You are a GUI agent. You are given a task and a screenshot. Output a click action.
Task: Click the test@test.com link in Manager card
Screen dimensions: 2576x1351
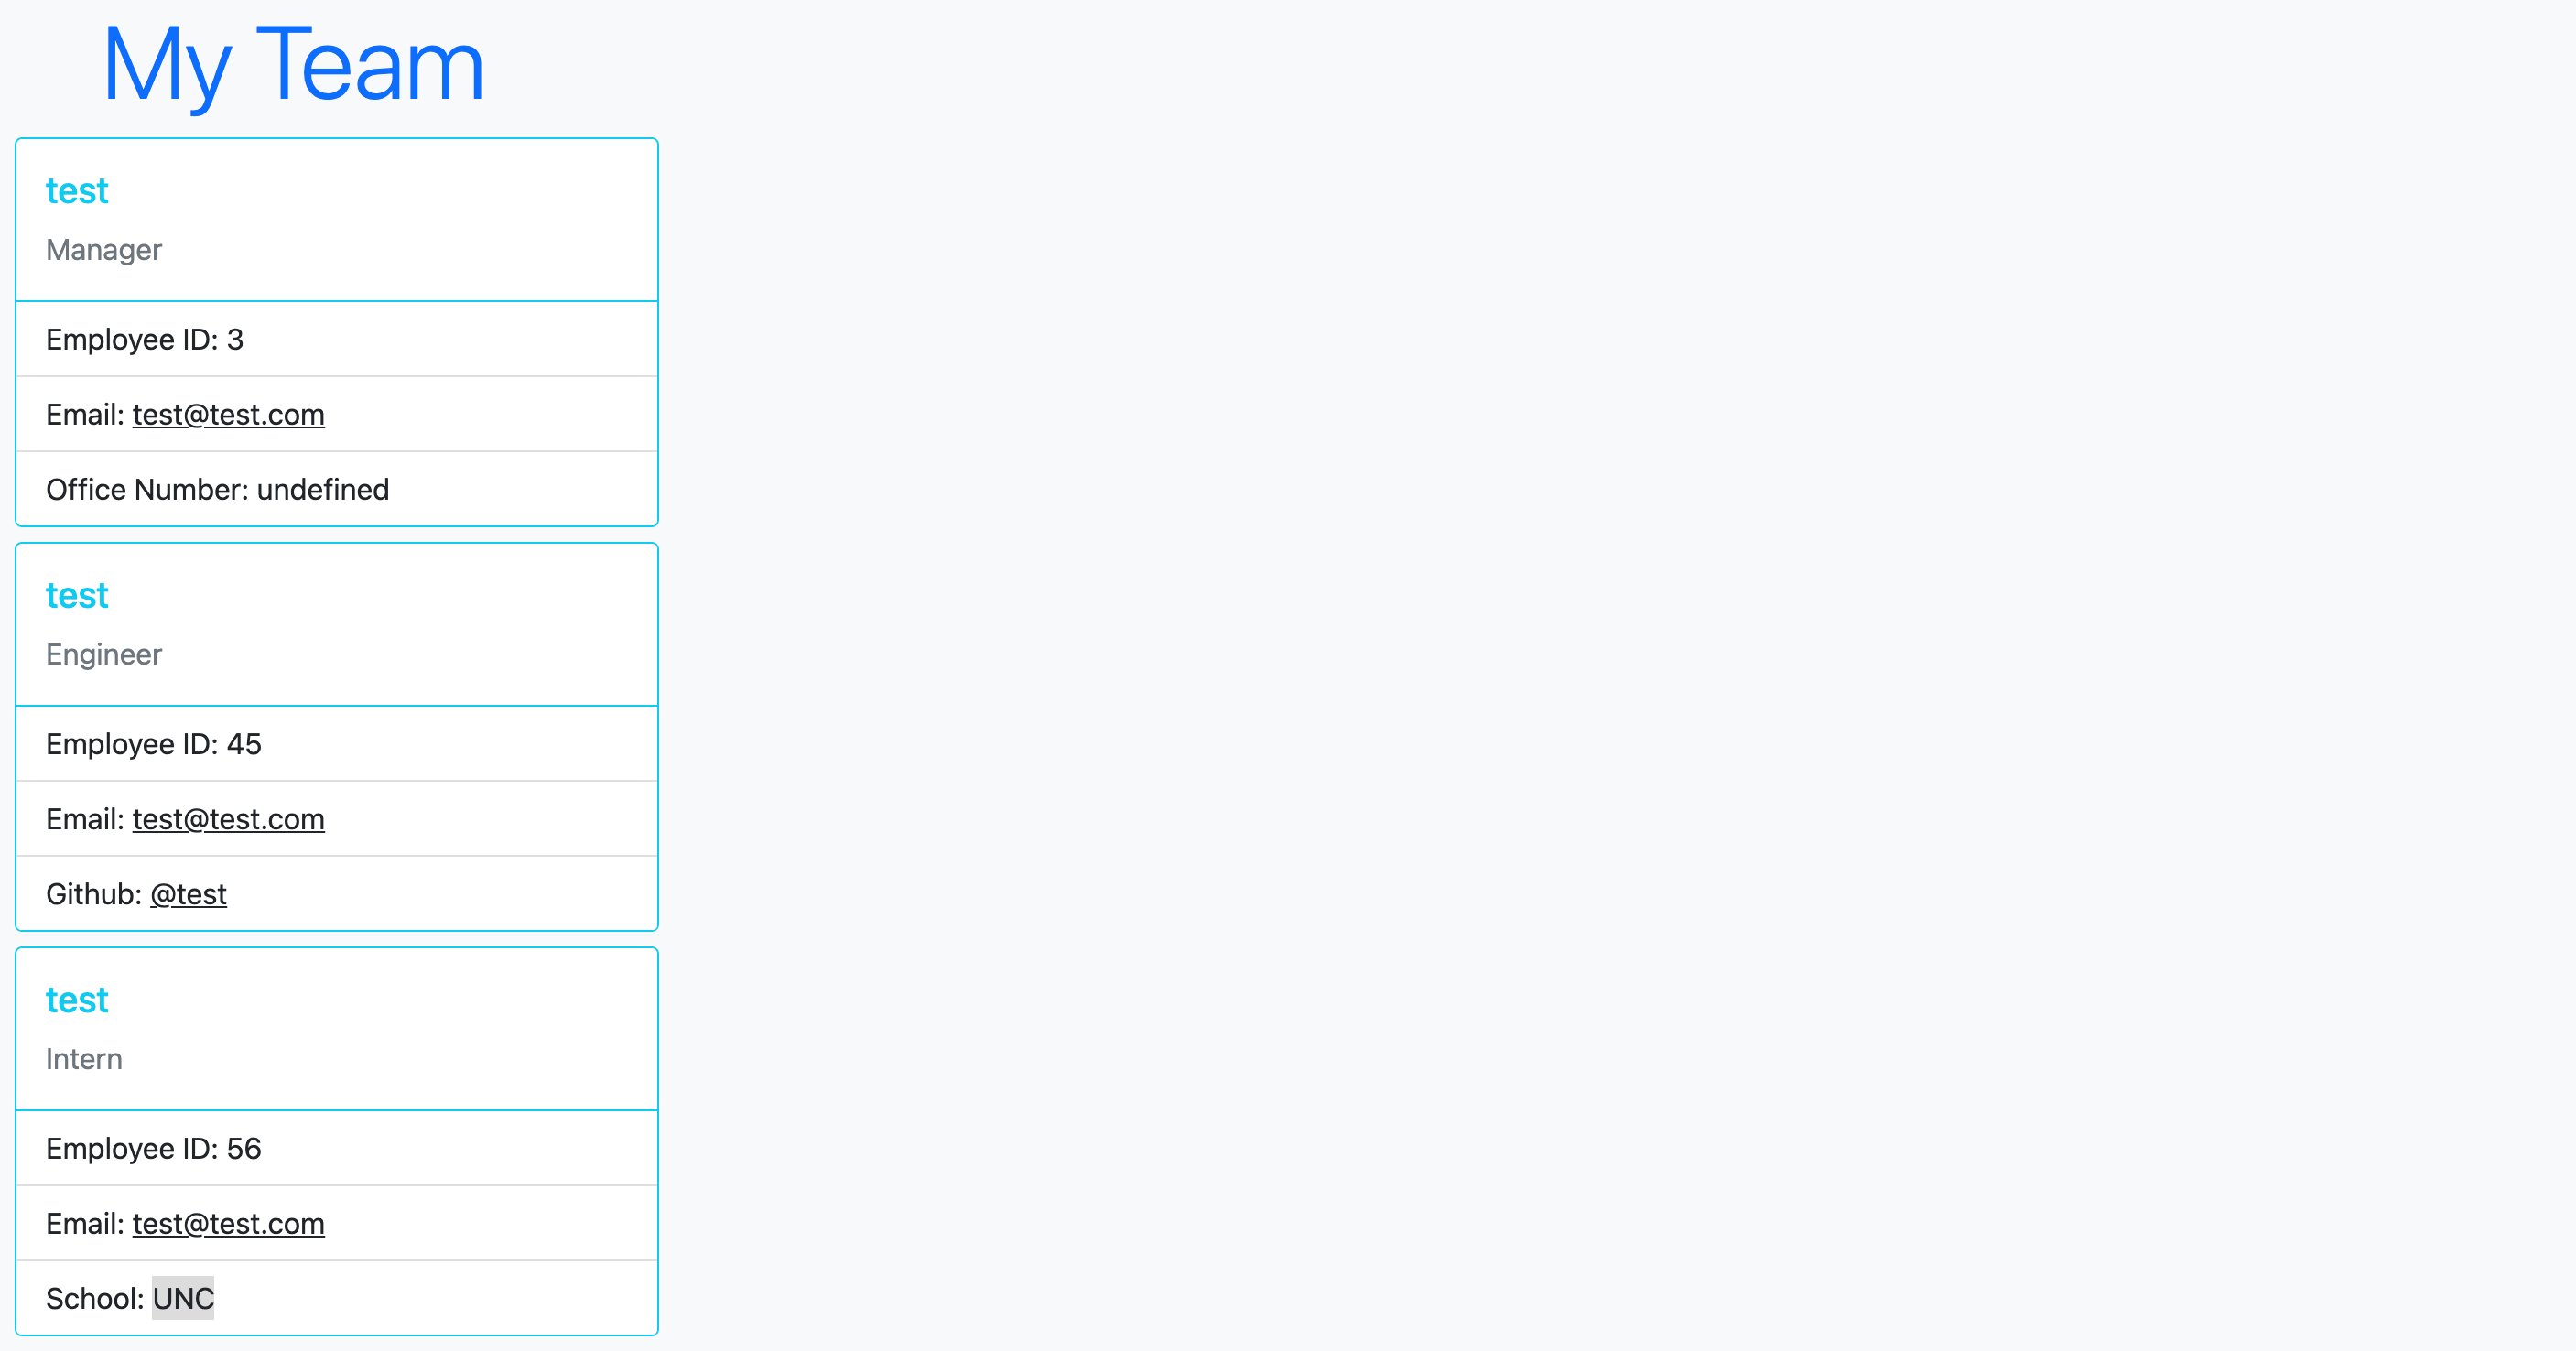click(x=227, y=414)
